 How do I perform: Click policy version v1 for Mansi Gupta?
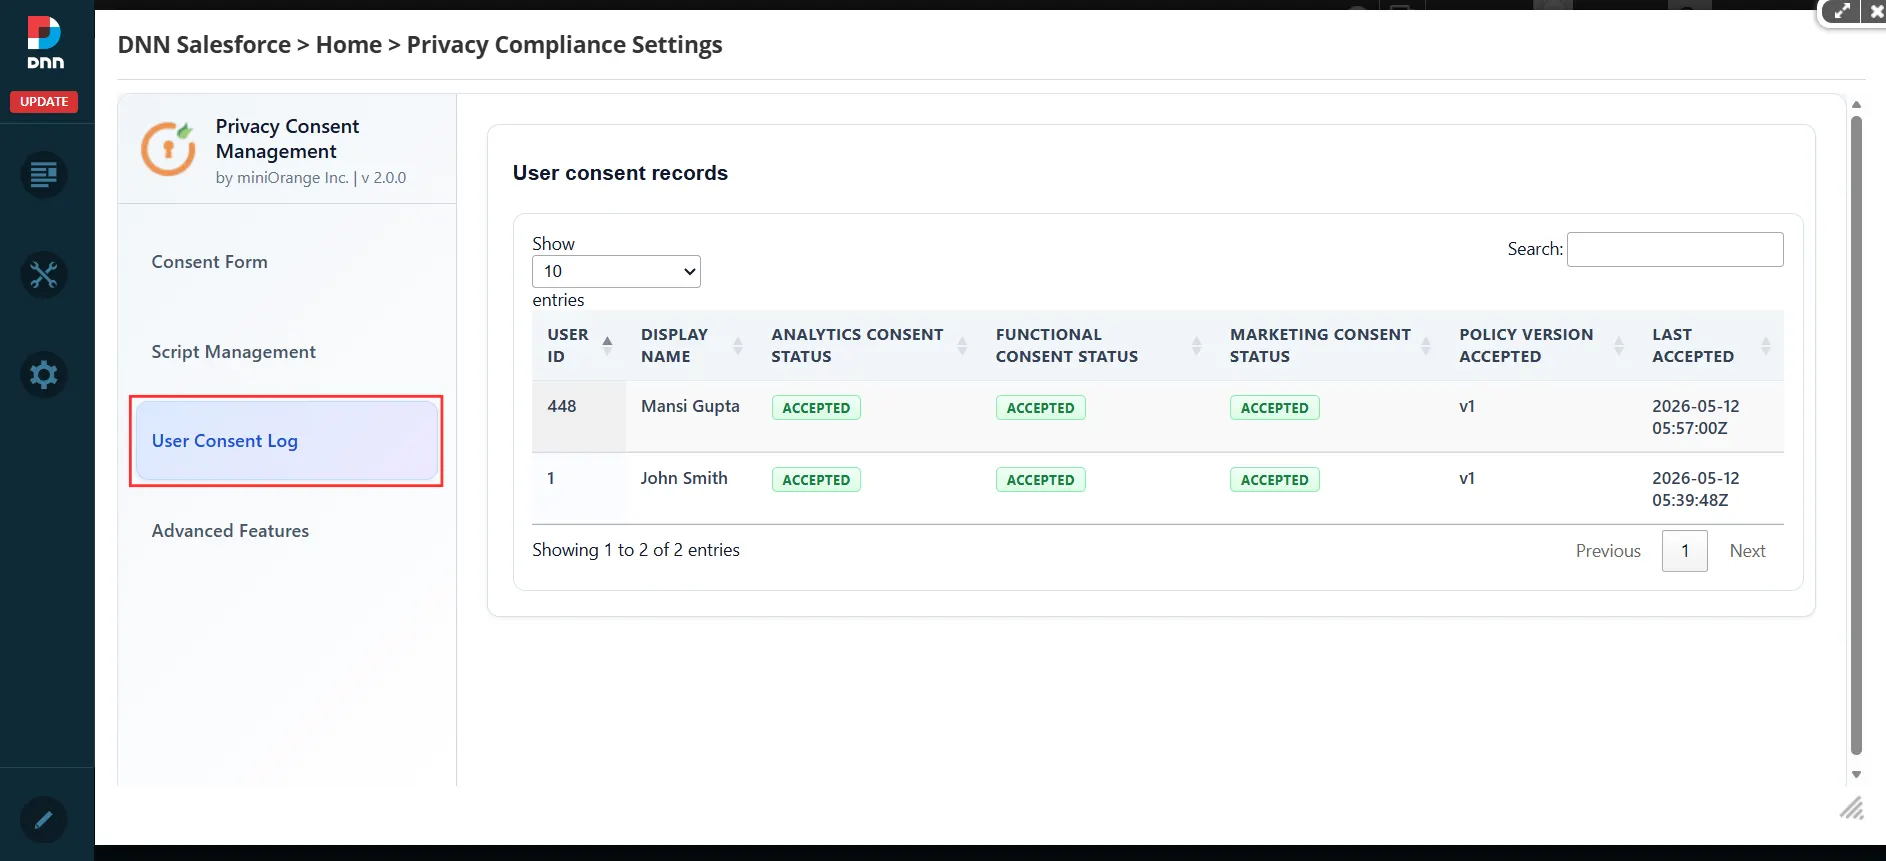pyautogui.click(x=1467, y=406)
